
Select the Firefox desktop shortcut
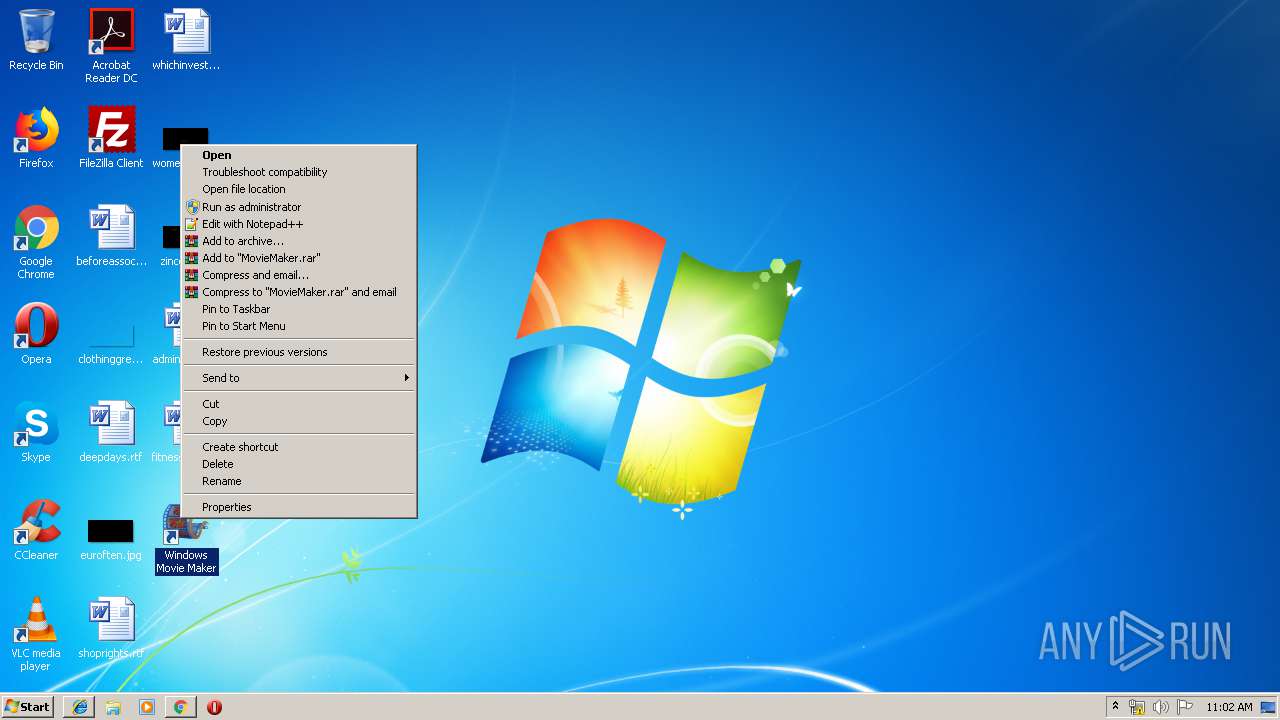36,138
